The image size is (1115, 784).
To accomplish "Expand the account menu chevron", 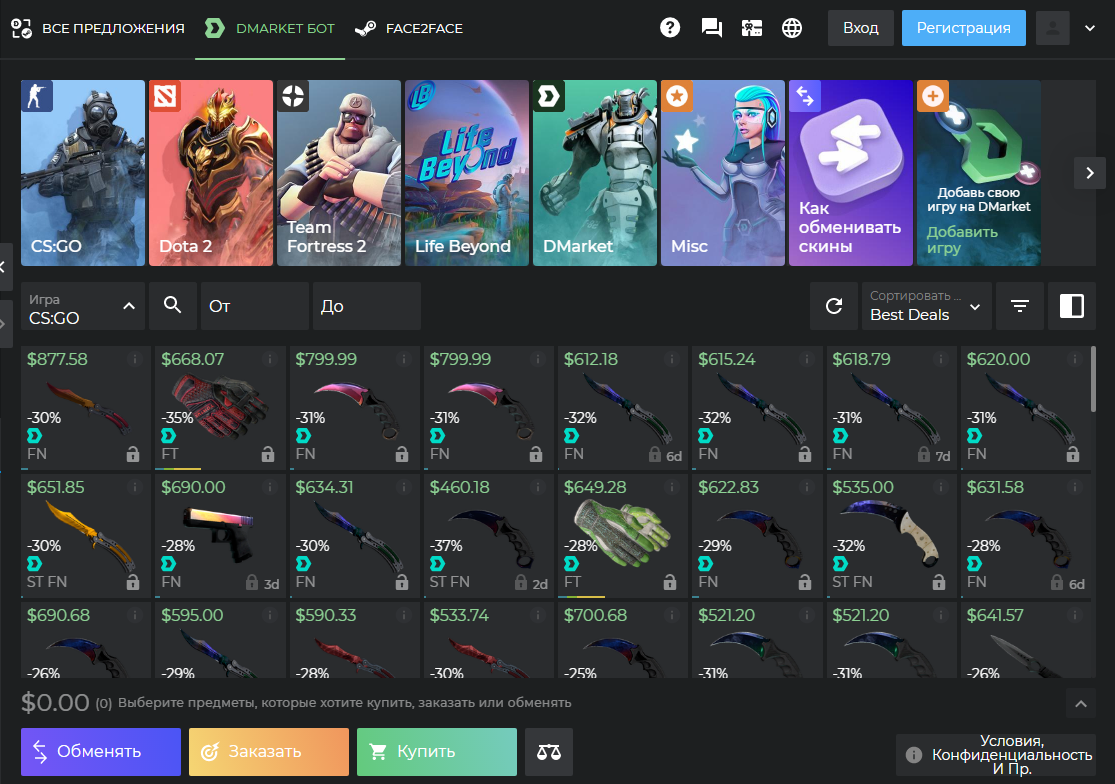I will point(1089,28).
